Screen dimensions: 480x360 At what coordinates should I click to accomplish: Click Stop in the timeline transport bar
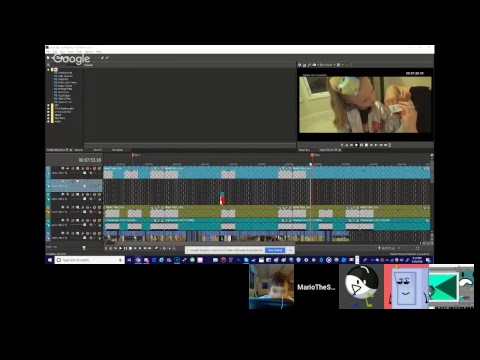tap(130, 248)
